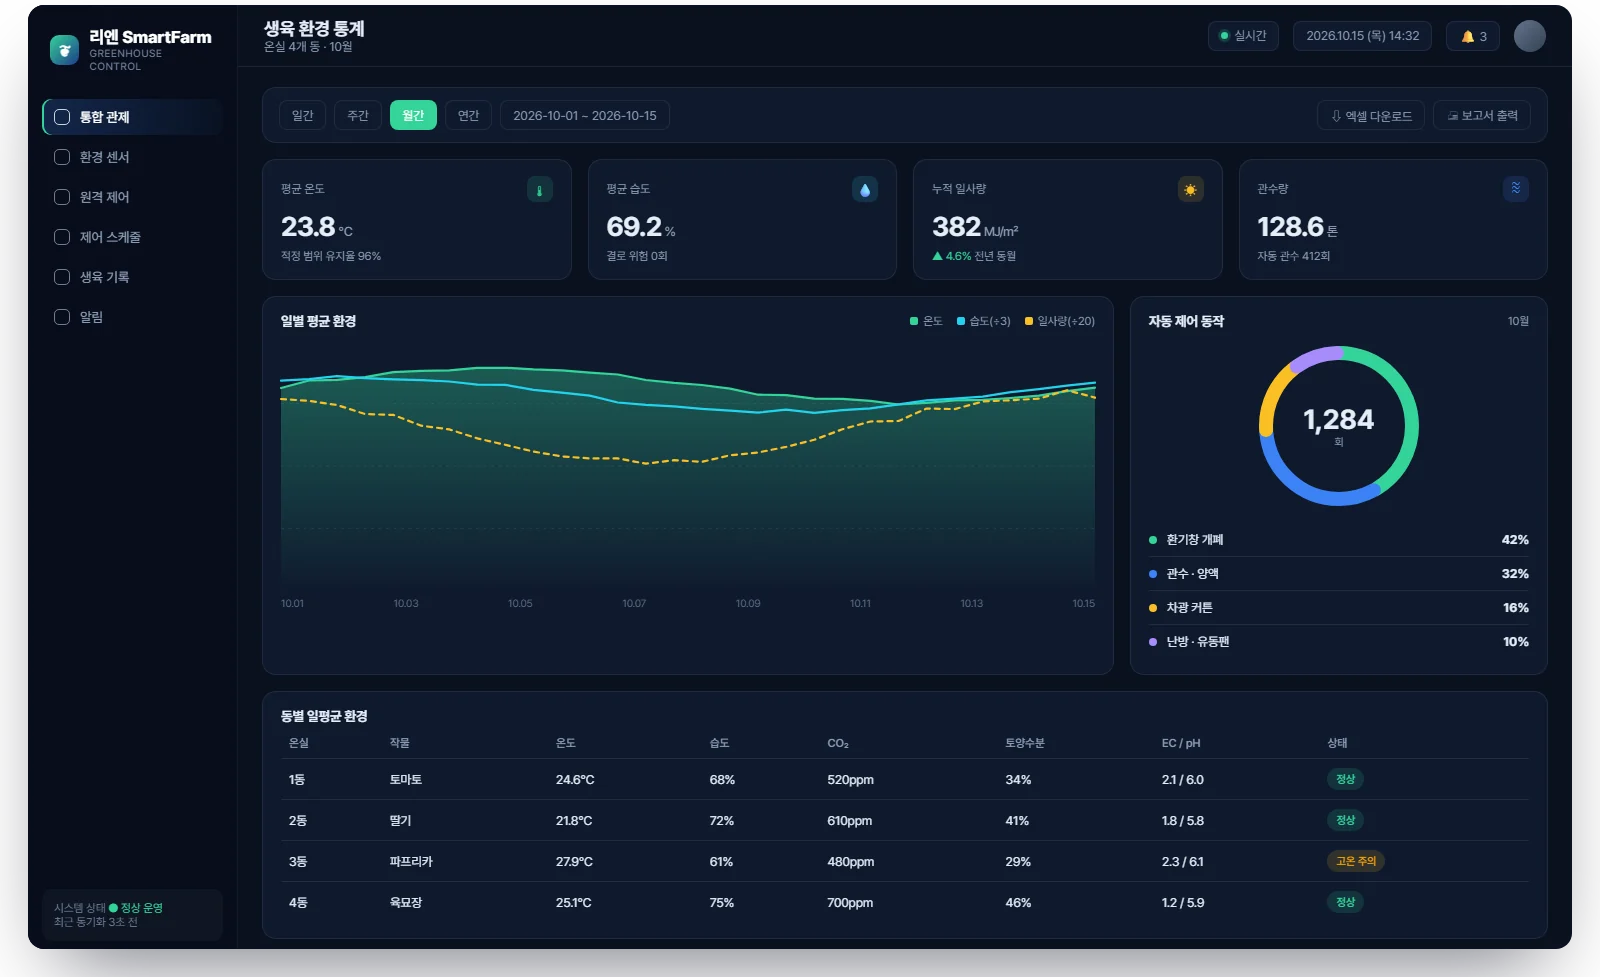Click the 환경 센서 sidebar checkbox icon
This screenshot has height=977, width=1600.
(x=62, y=157)
